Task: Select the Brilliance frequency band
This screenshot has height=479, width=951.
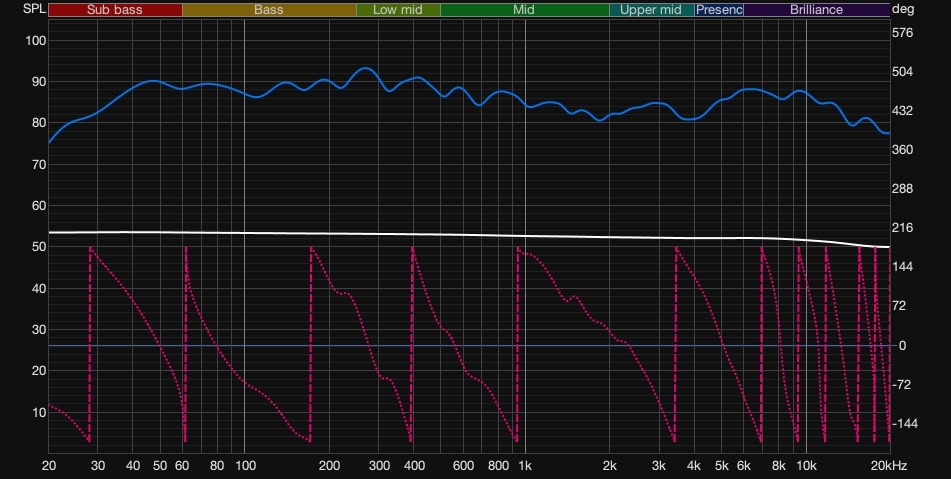Action: 816,10
